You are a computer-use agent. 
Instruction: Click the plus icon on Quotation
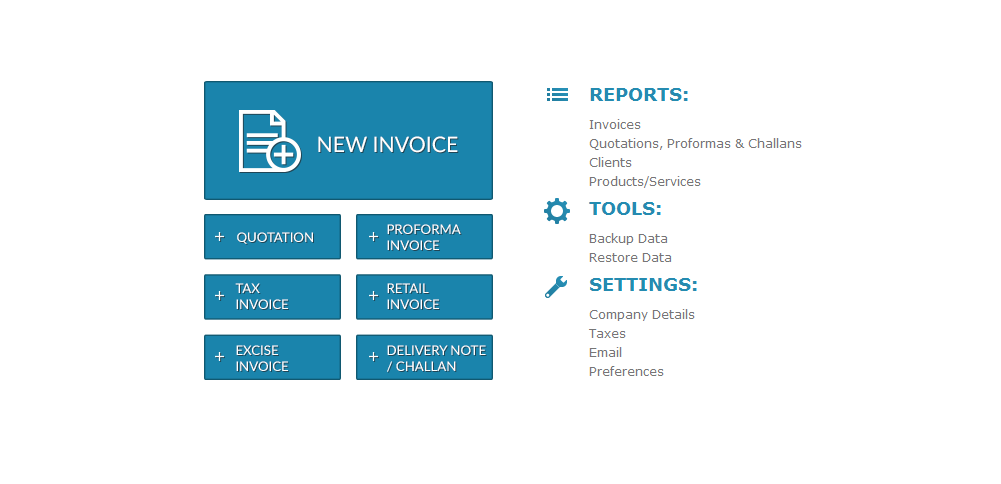[x=220, y=237]
